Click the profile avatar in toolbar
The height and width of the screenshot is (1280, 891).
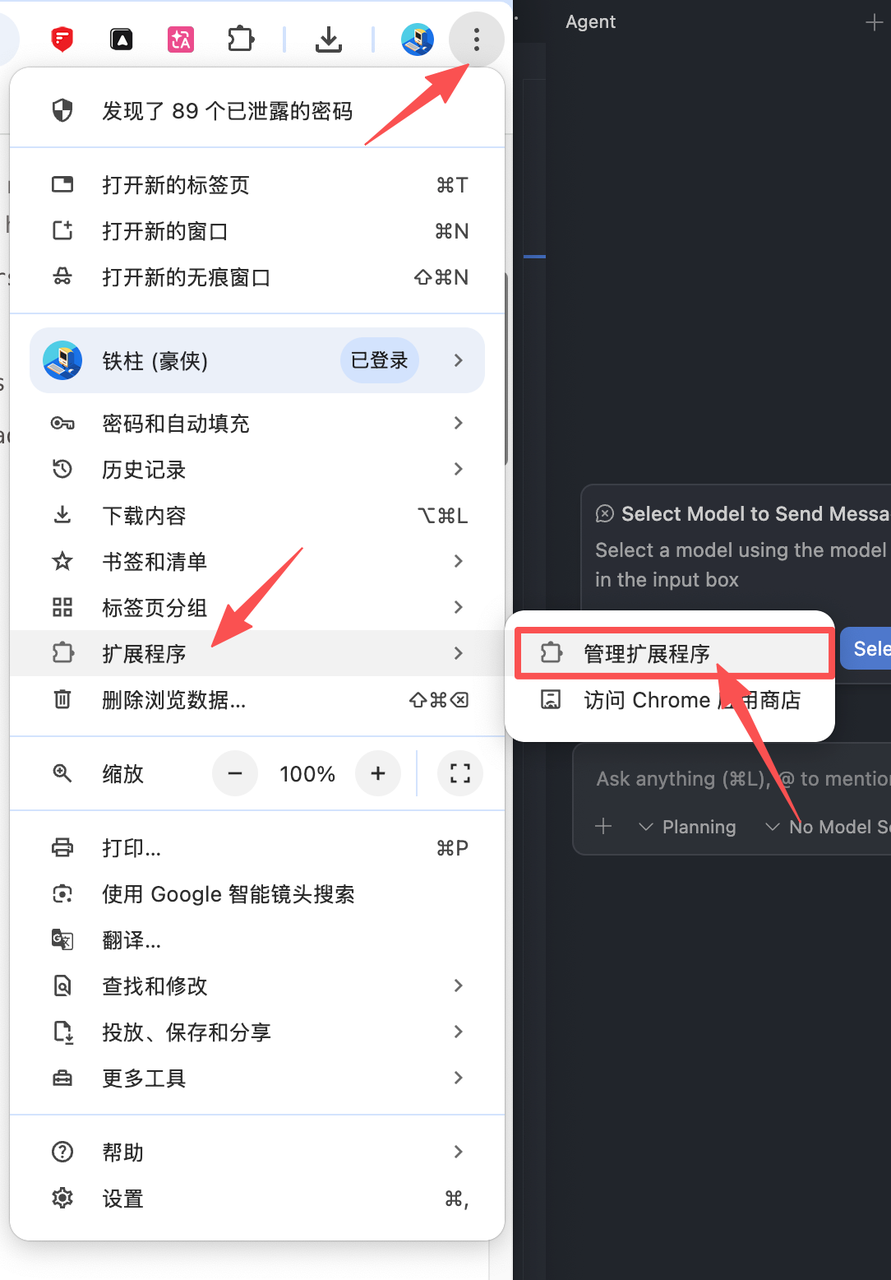(x=417, y=40)
